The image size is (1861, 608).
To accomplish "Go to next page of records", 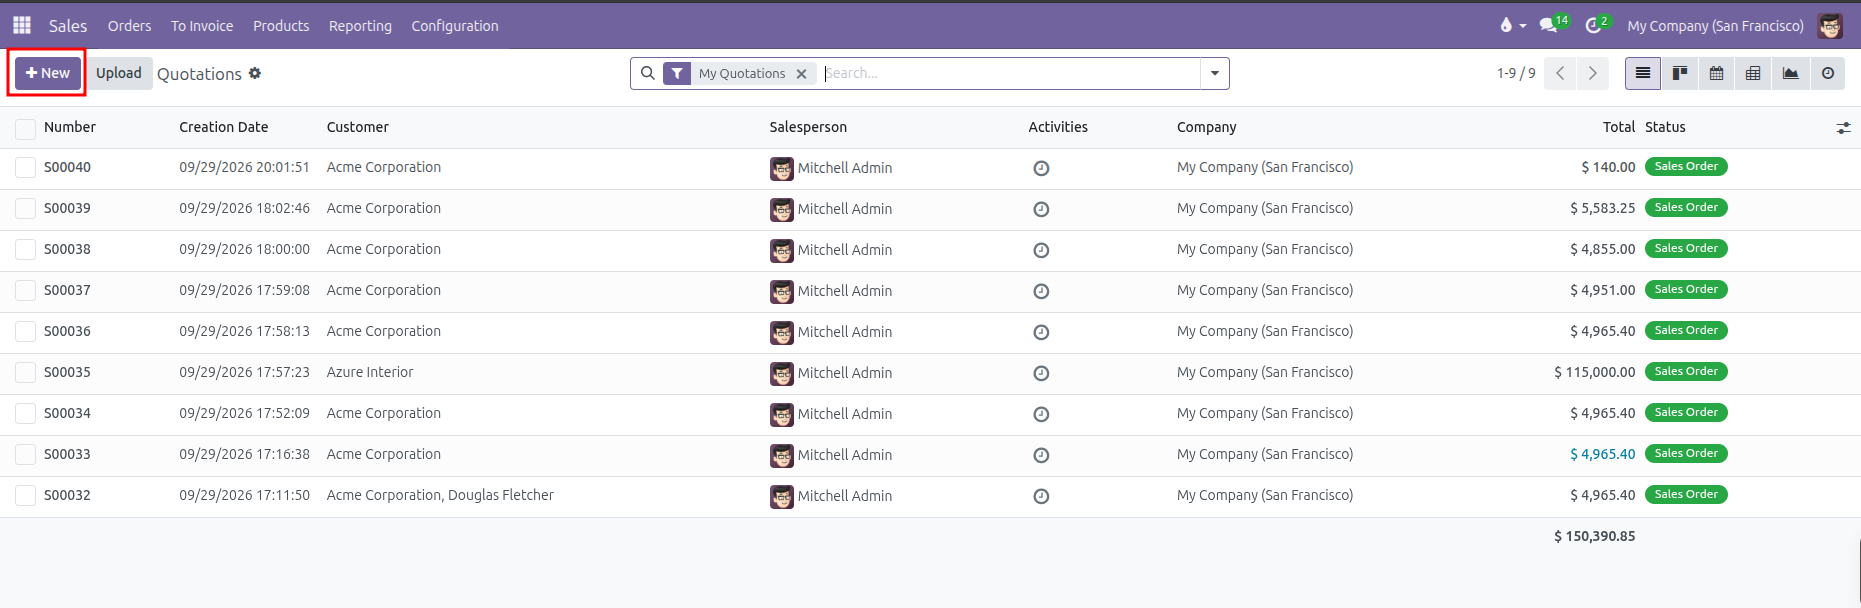I will 1593,73.
